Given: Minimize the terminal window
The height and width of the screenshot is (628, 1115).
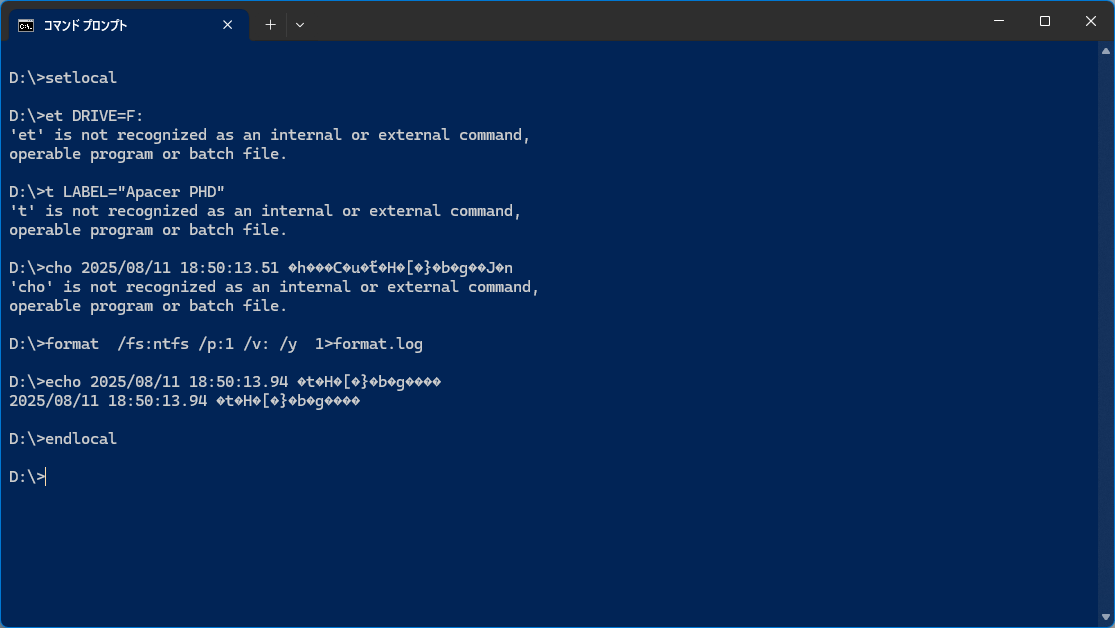Looking at the screenshot, I should click(999, 21).
